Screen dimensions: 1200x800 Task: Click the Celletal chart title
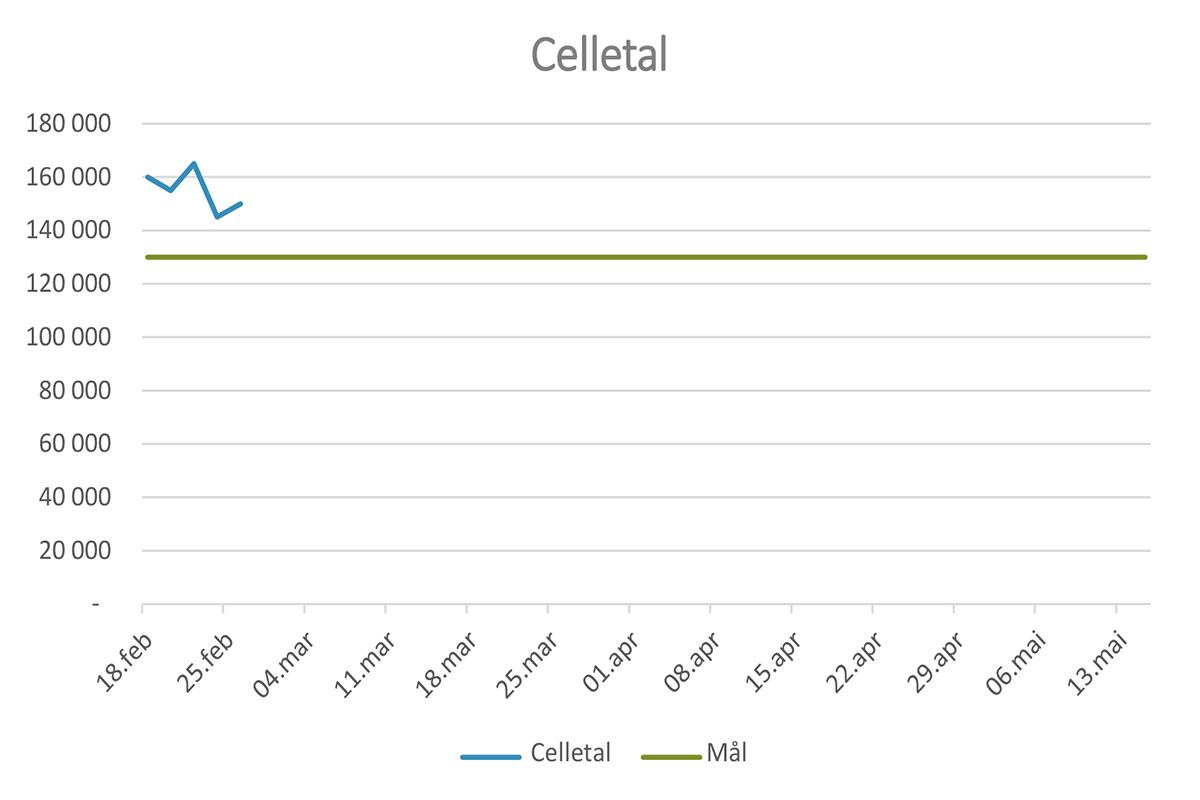pos(598,55)
